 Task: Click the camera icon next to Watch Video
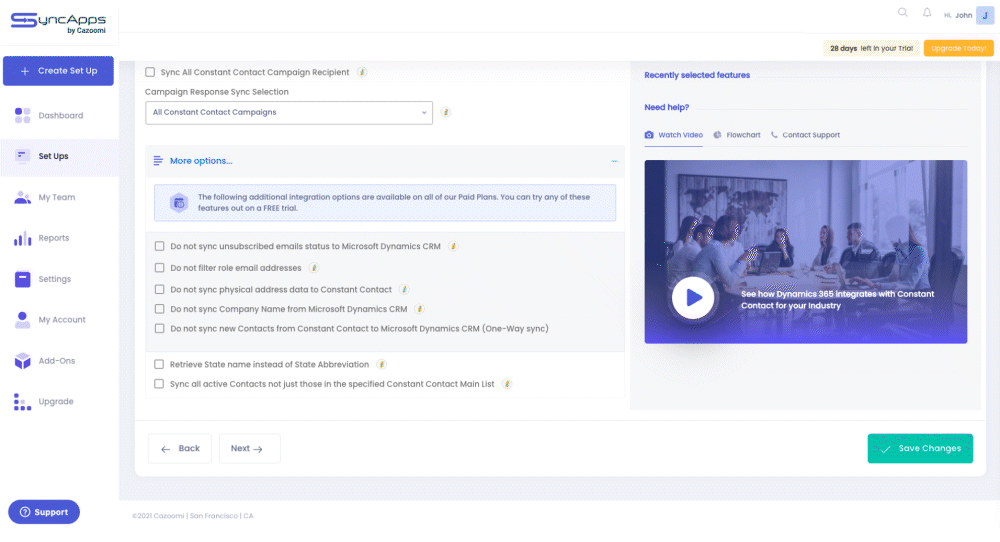pyautogui.click(x=649, y=135)
